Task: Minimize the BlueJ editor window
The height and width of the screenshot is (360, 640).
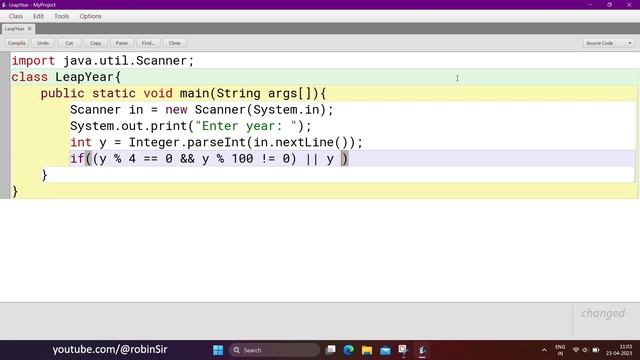Action: click(590, 5)
